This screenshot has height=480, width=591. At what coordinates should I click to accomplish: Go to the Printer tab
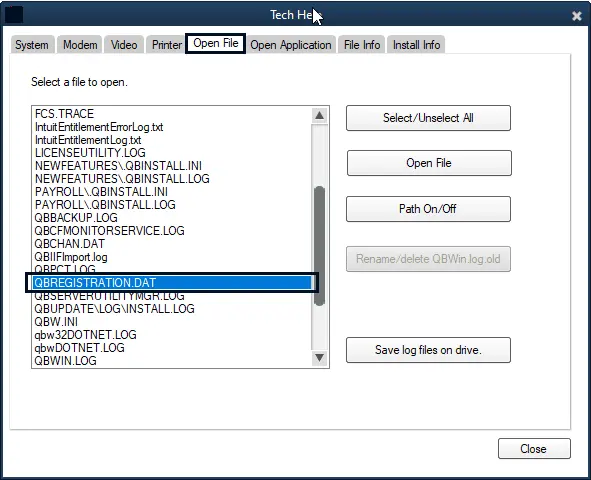coord(167,45)
